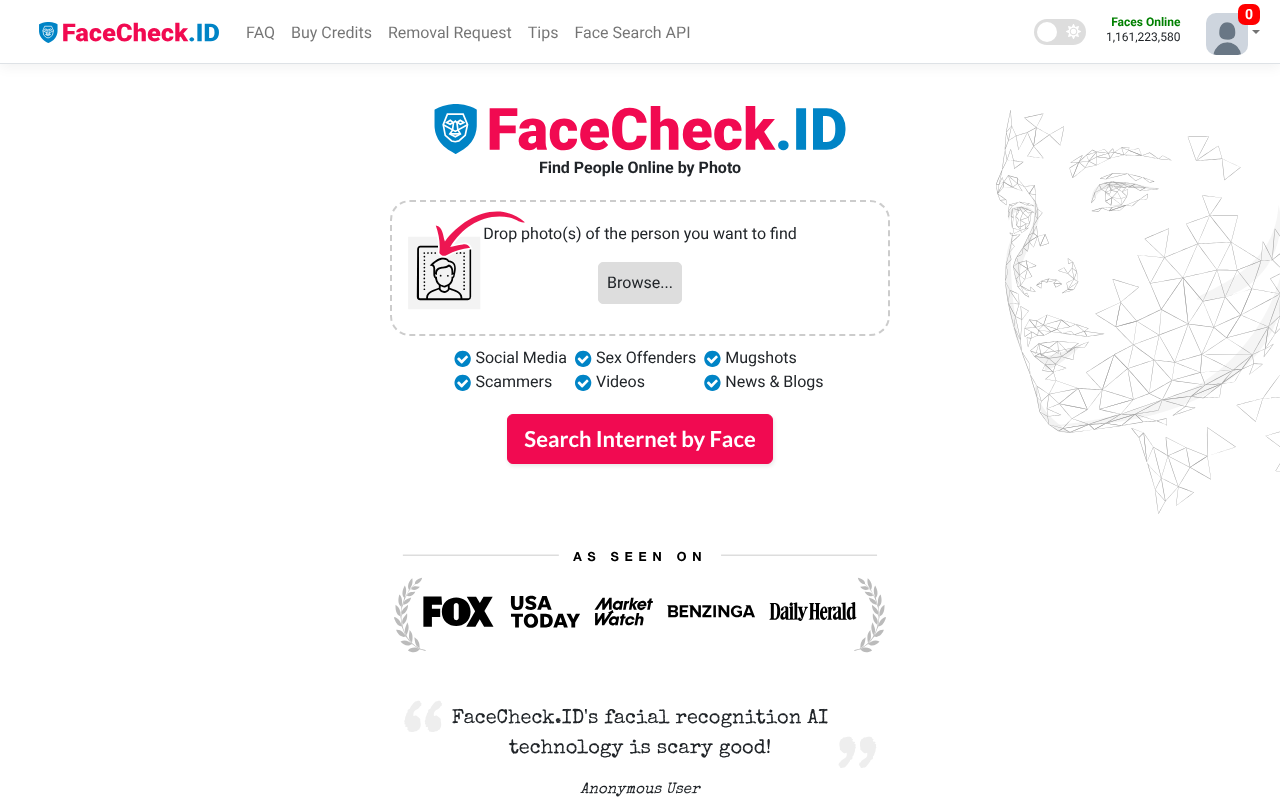The image size is (1280, 800).
Task: Toggle the dark mode switch
Action: (x=1059, y=32)
